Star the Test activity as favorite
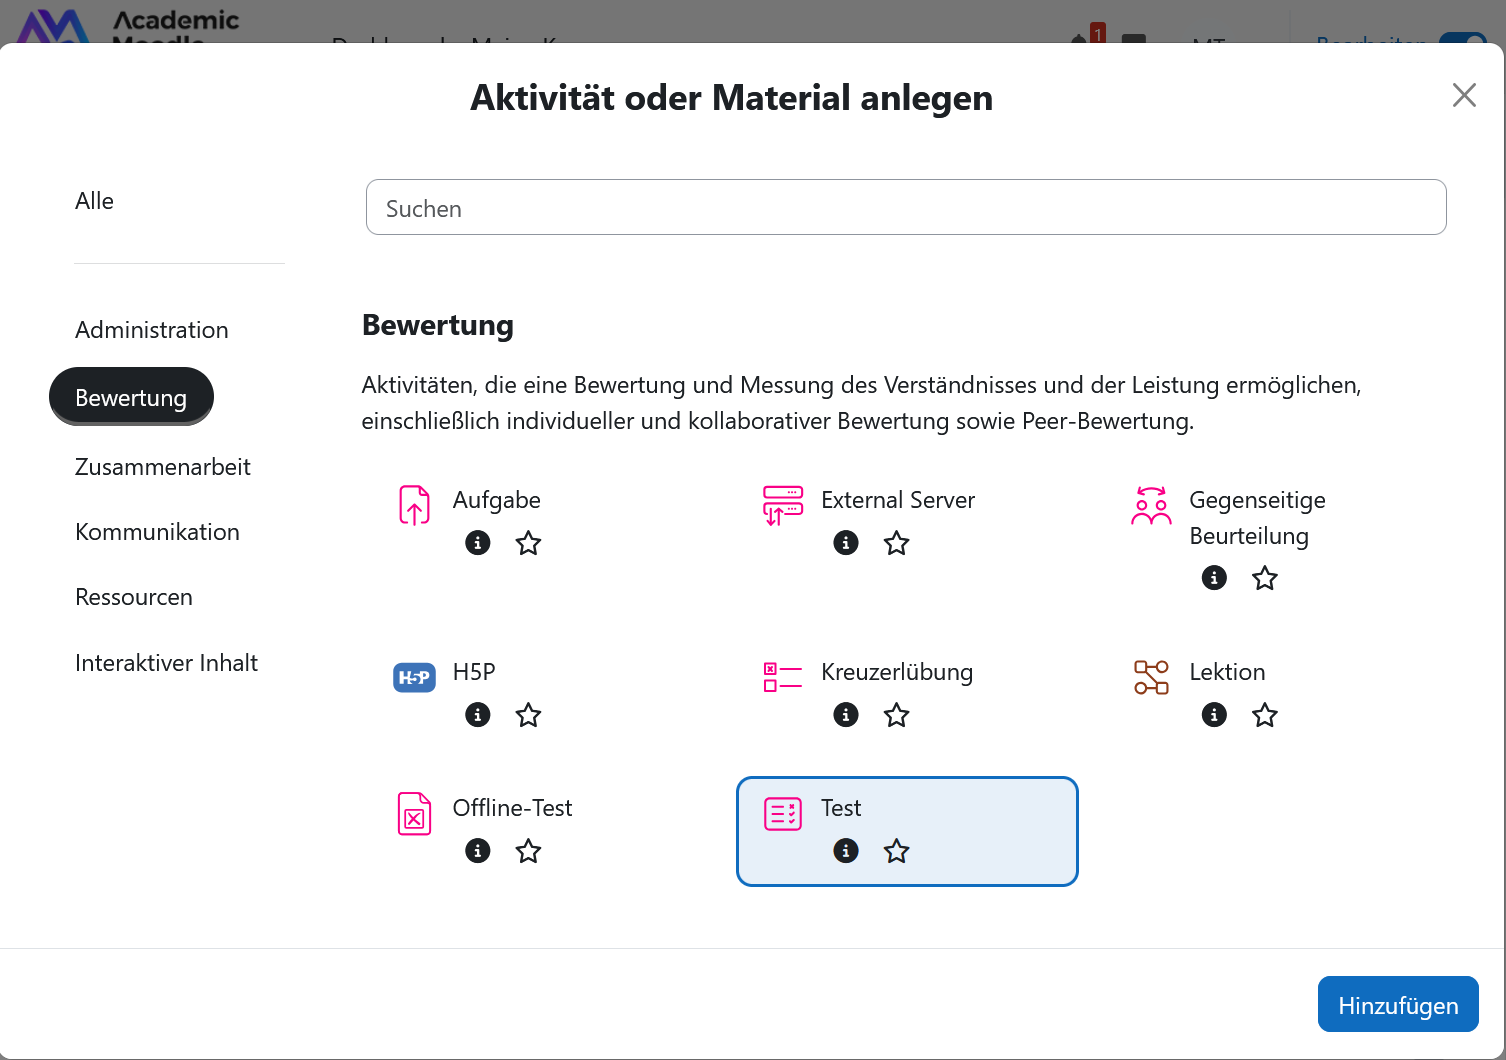 pos(896,851)
